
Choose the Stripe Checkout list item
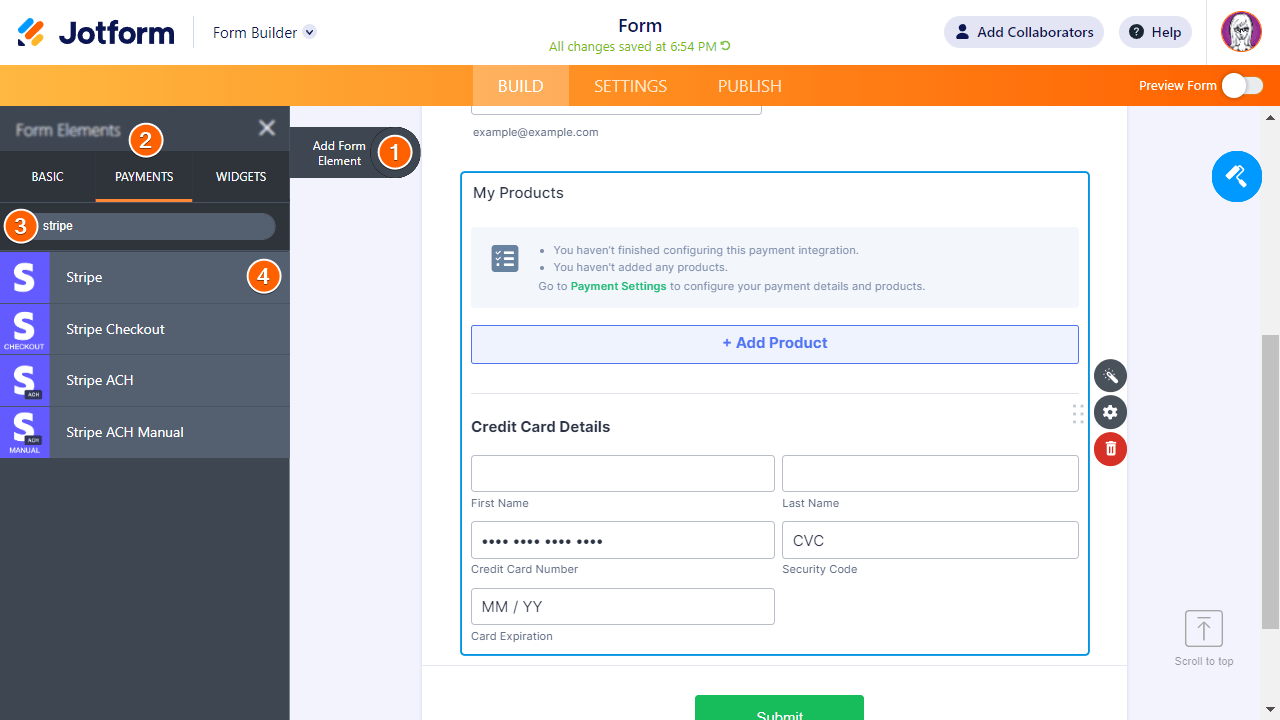tap(144, 329)
